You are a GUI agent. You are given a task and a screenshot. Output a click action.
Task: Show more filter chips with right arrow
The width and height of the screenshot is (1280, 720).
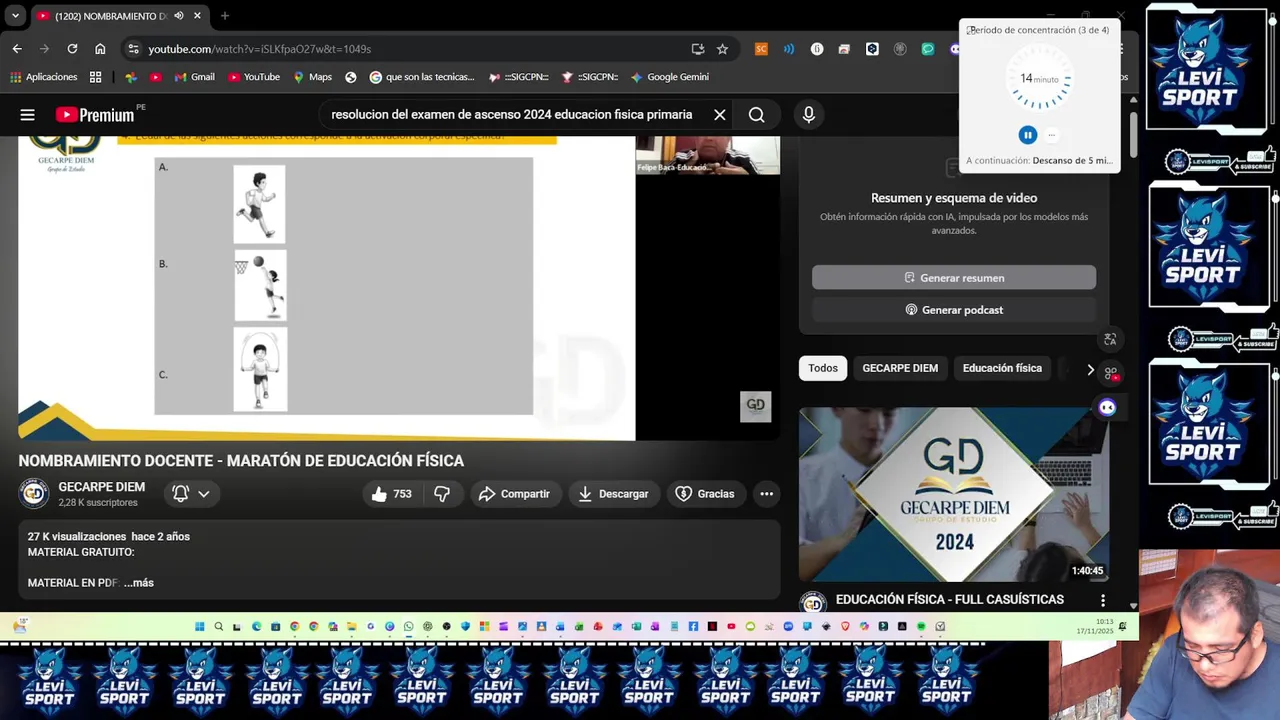click(x=1090, y=369)
